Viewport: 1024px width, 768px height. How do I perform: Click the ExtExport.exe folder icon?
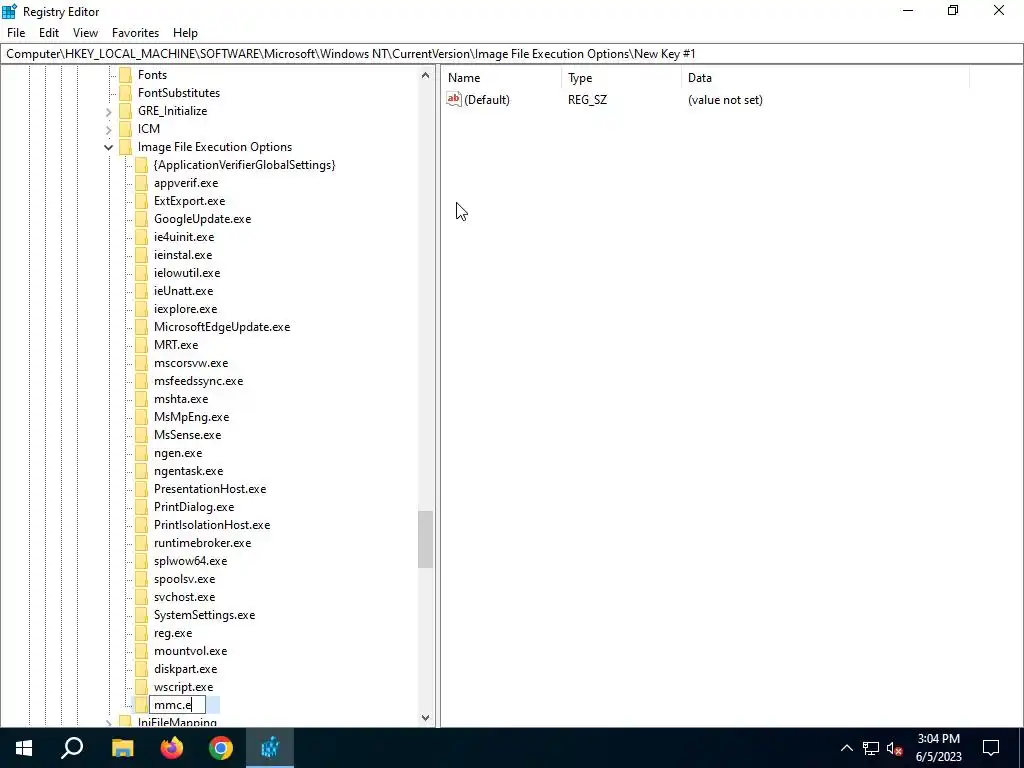tap(142, 200)
